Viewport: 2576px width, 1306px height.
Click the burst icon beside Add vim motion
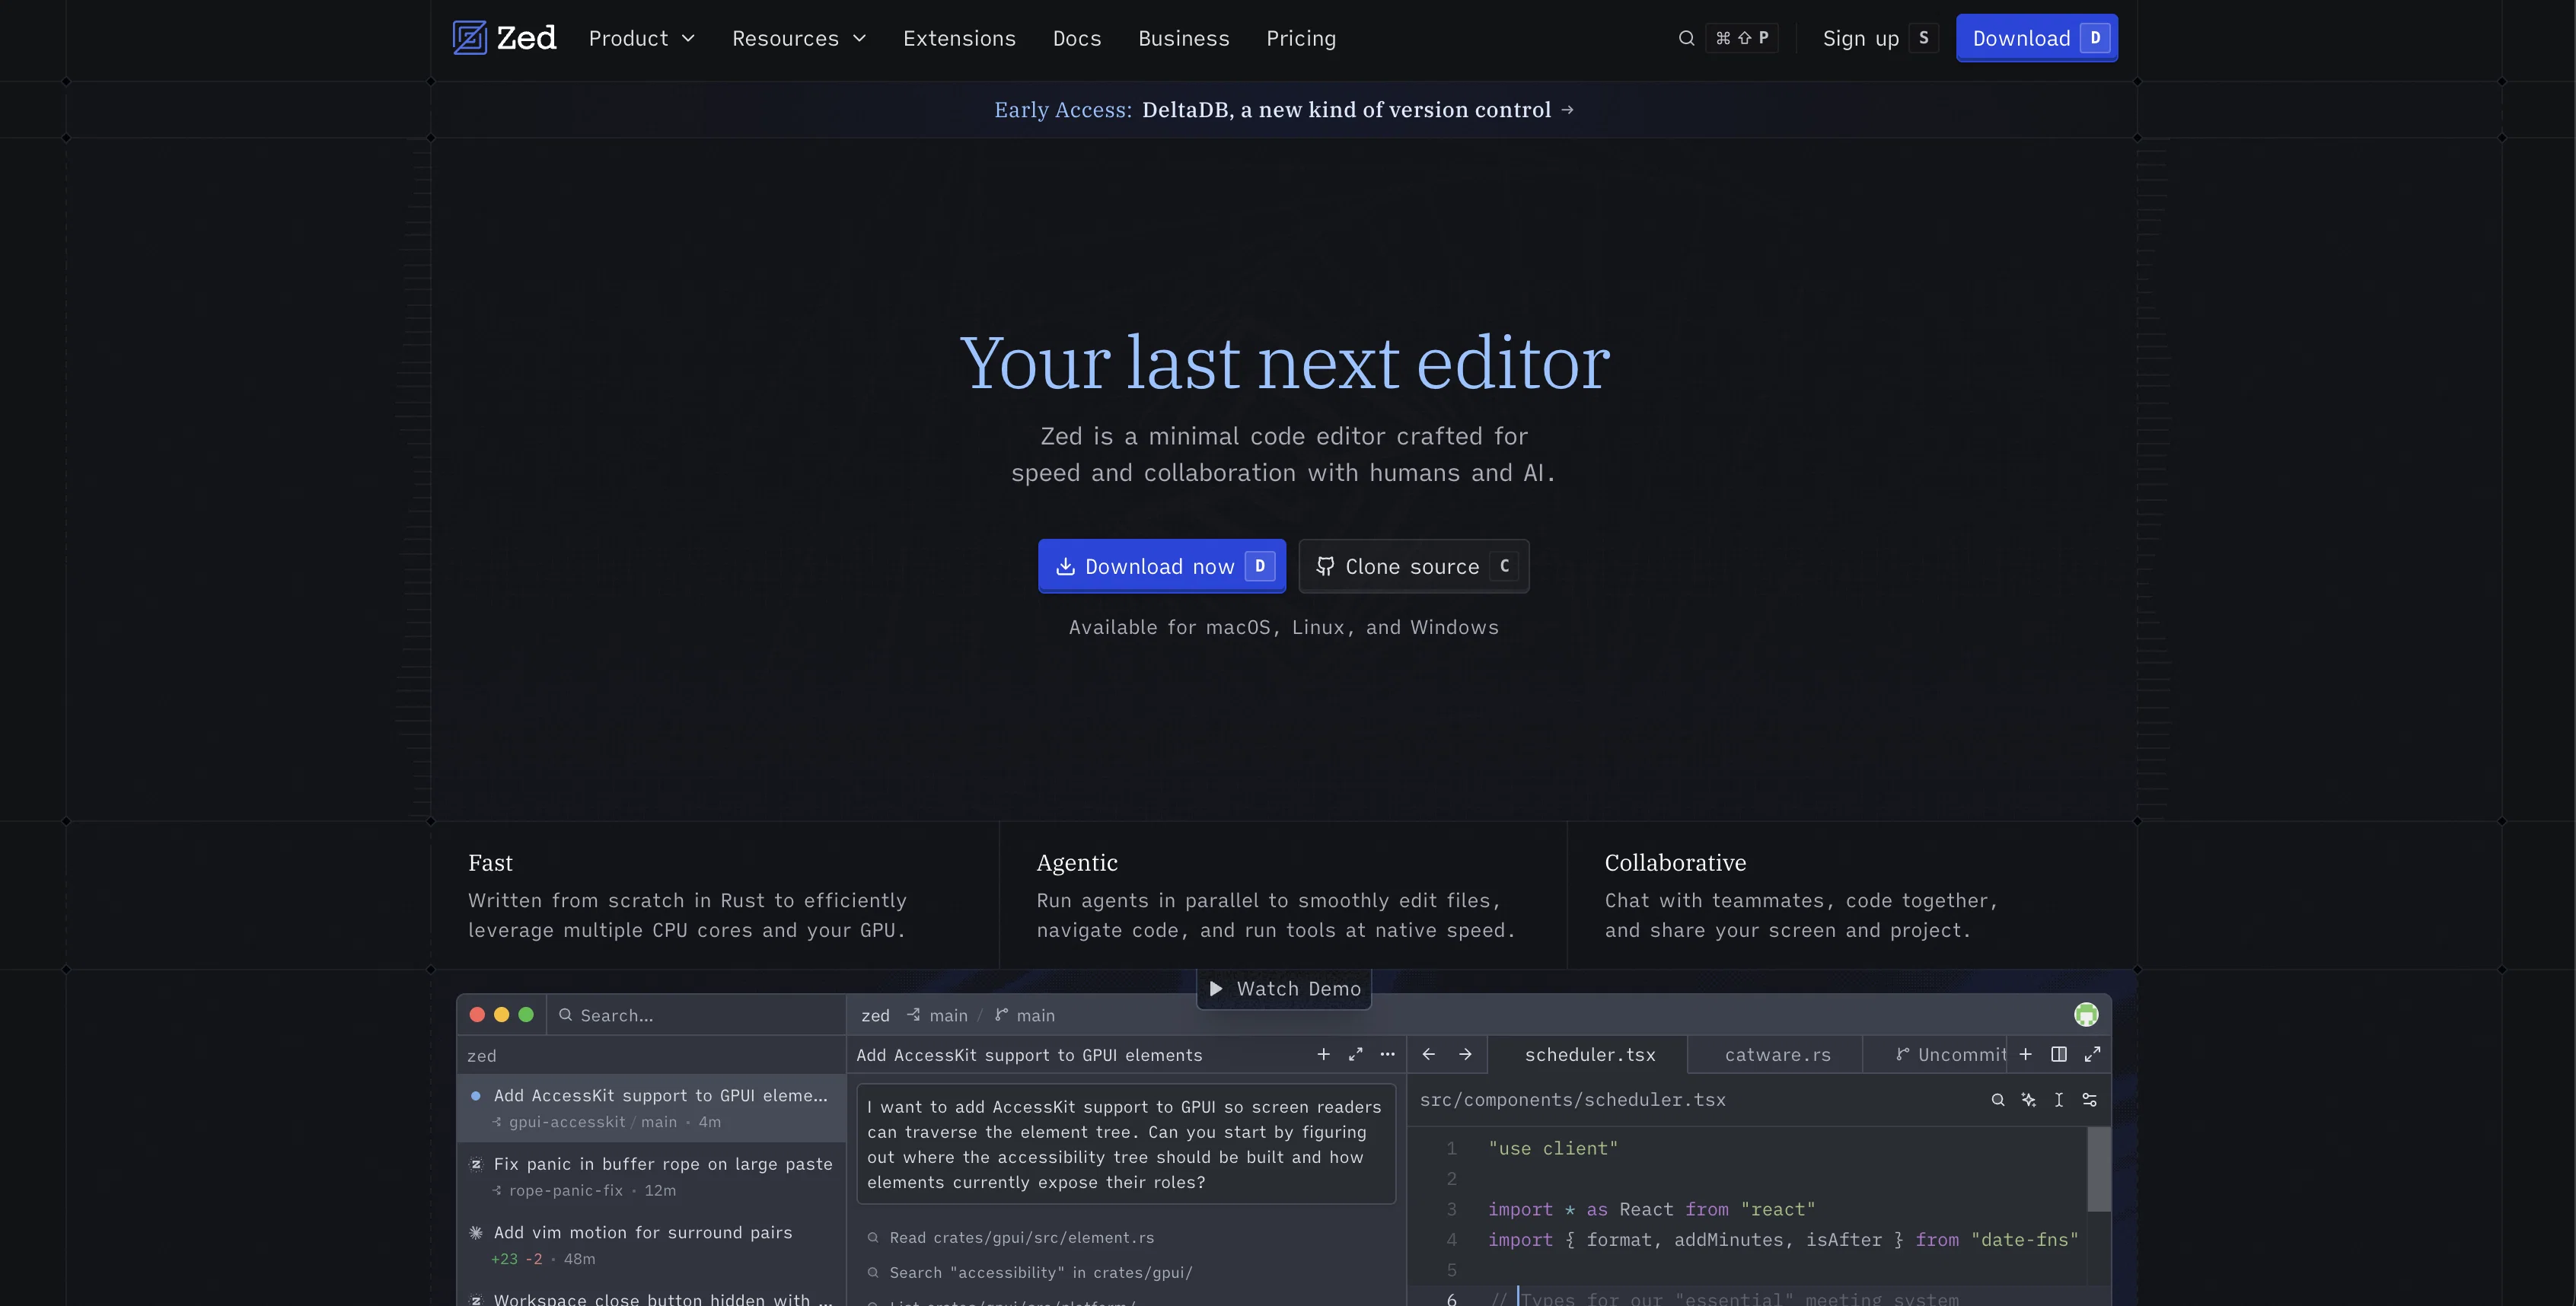(x=476, y=1232)
